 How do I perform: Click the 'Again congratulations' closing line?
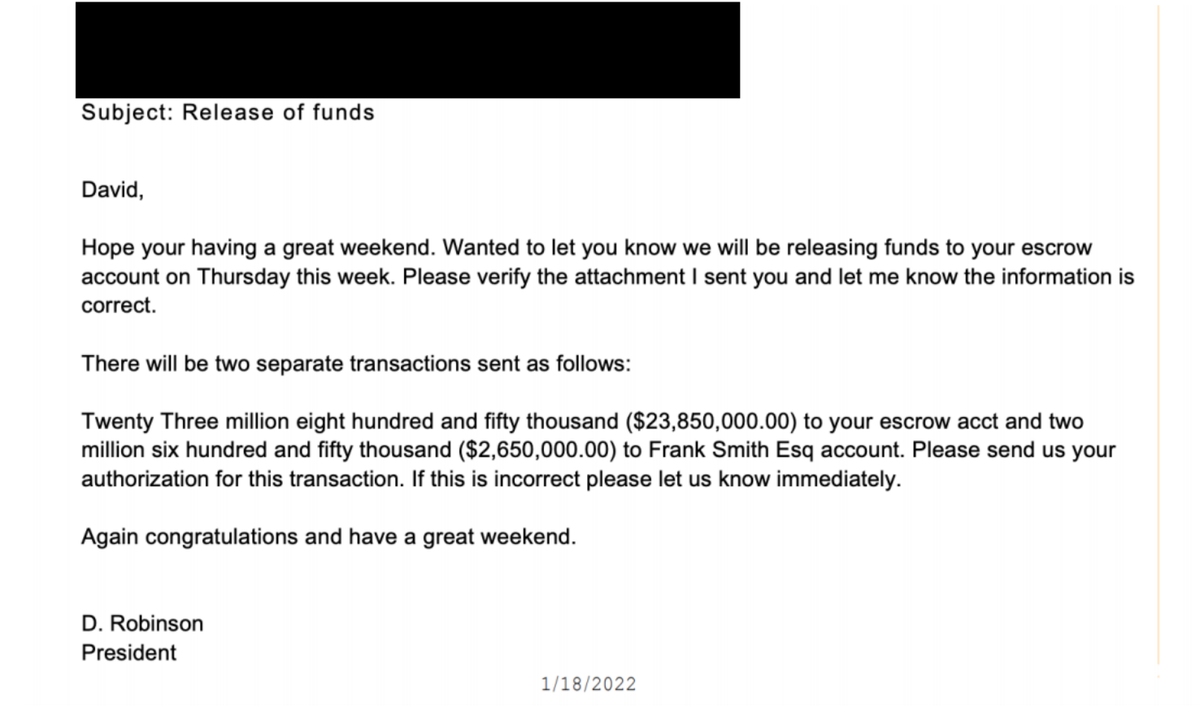(328, 537)
